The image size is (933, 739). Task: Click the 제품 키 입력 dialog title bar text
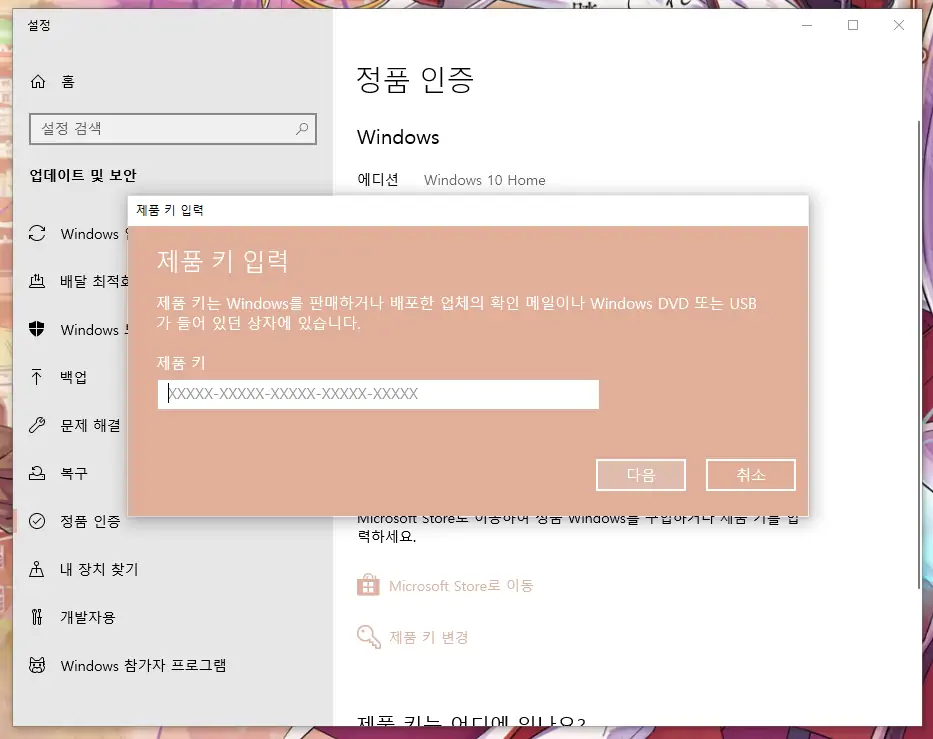click(170, 210)
